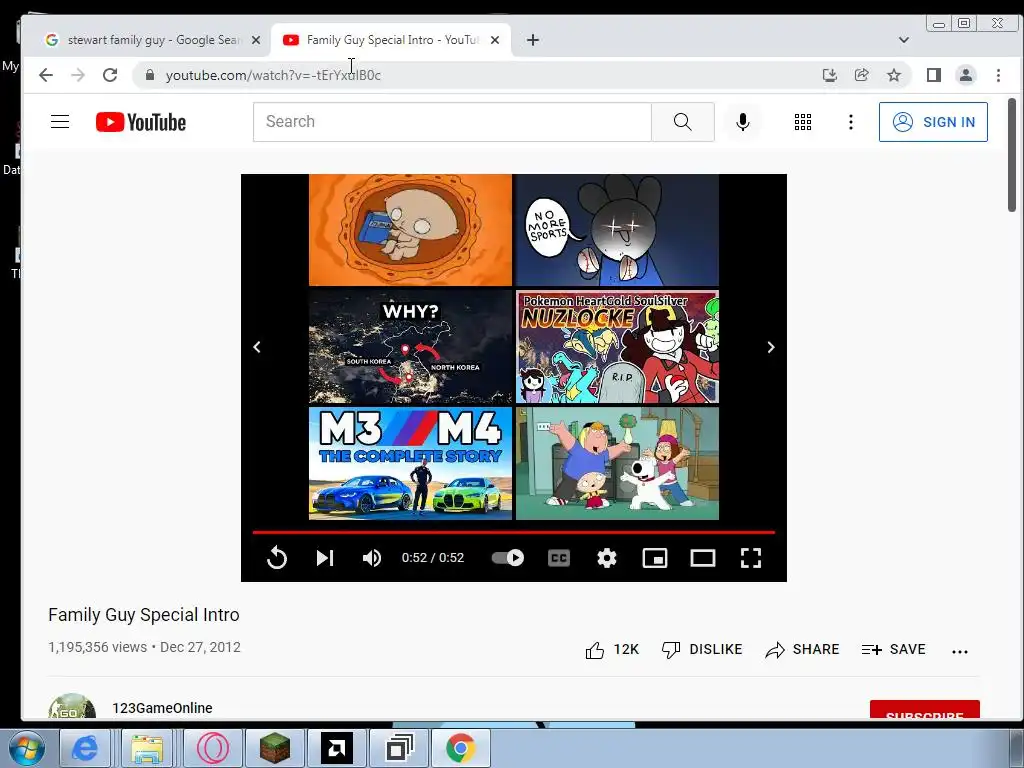This screenshot has height=768, width=1024.
Task: Open Pokemon Nuzlocke video thumbnail
Action: (x=617, y=347)
